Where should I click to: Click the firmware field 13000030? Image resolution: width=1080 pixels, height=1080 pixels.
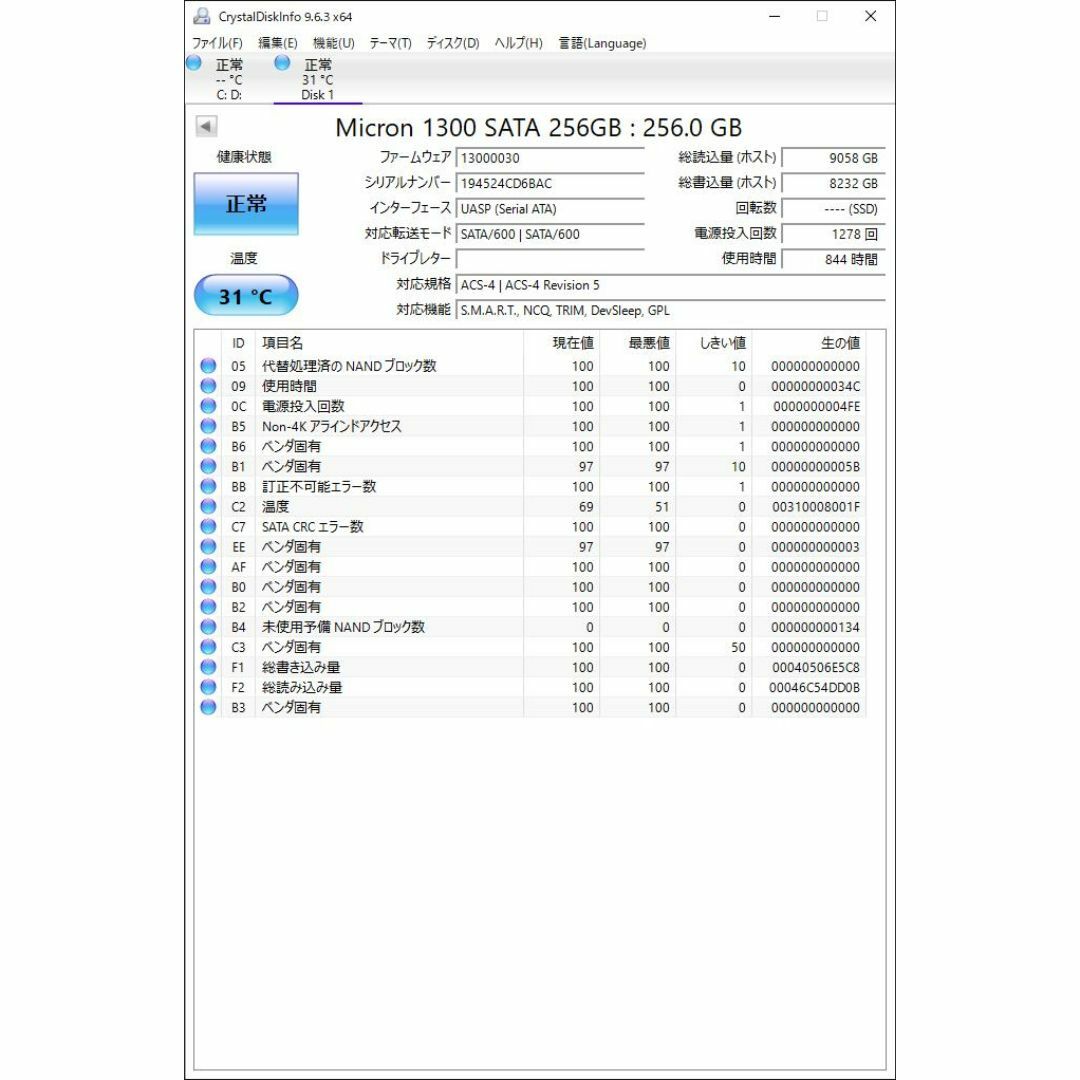(550, 158)
